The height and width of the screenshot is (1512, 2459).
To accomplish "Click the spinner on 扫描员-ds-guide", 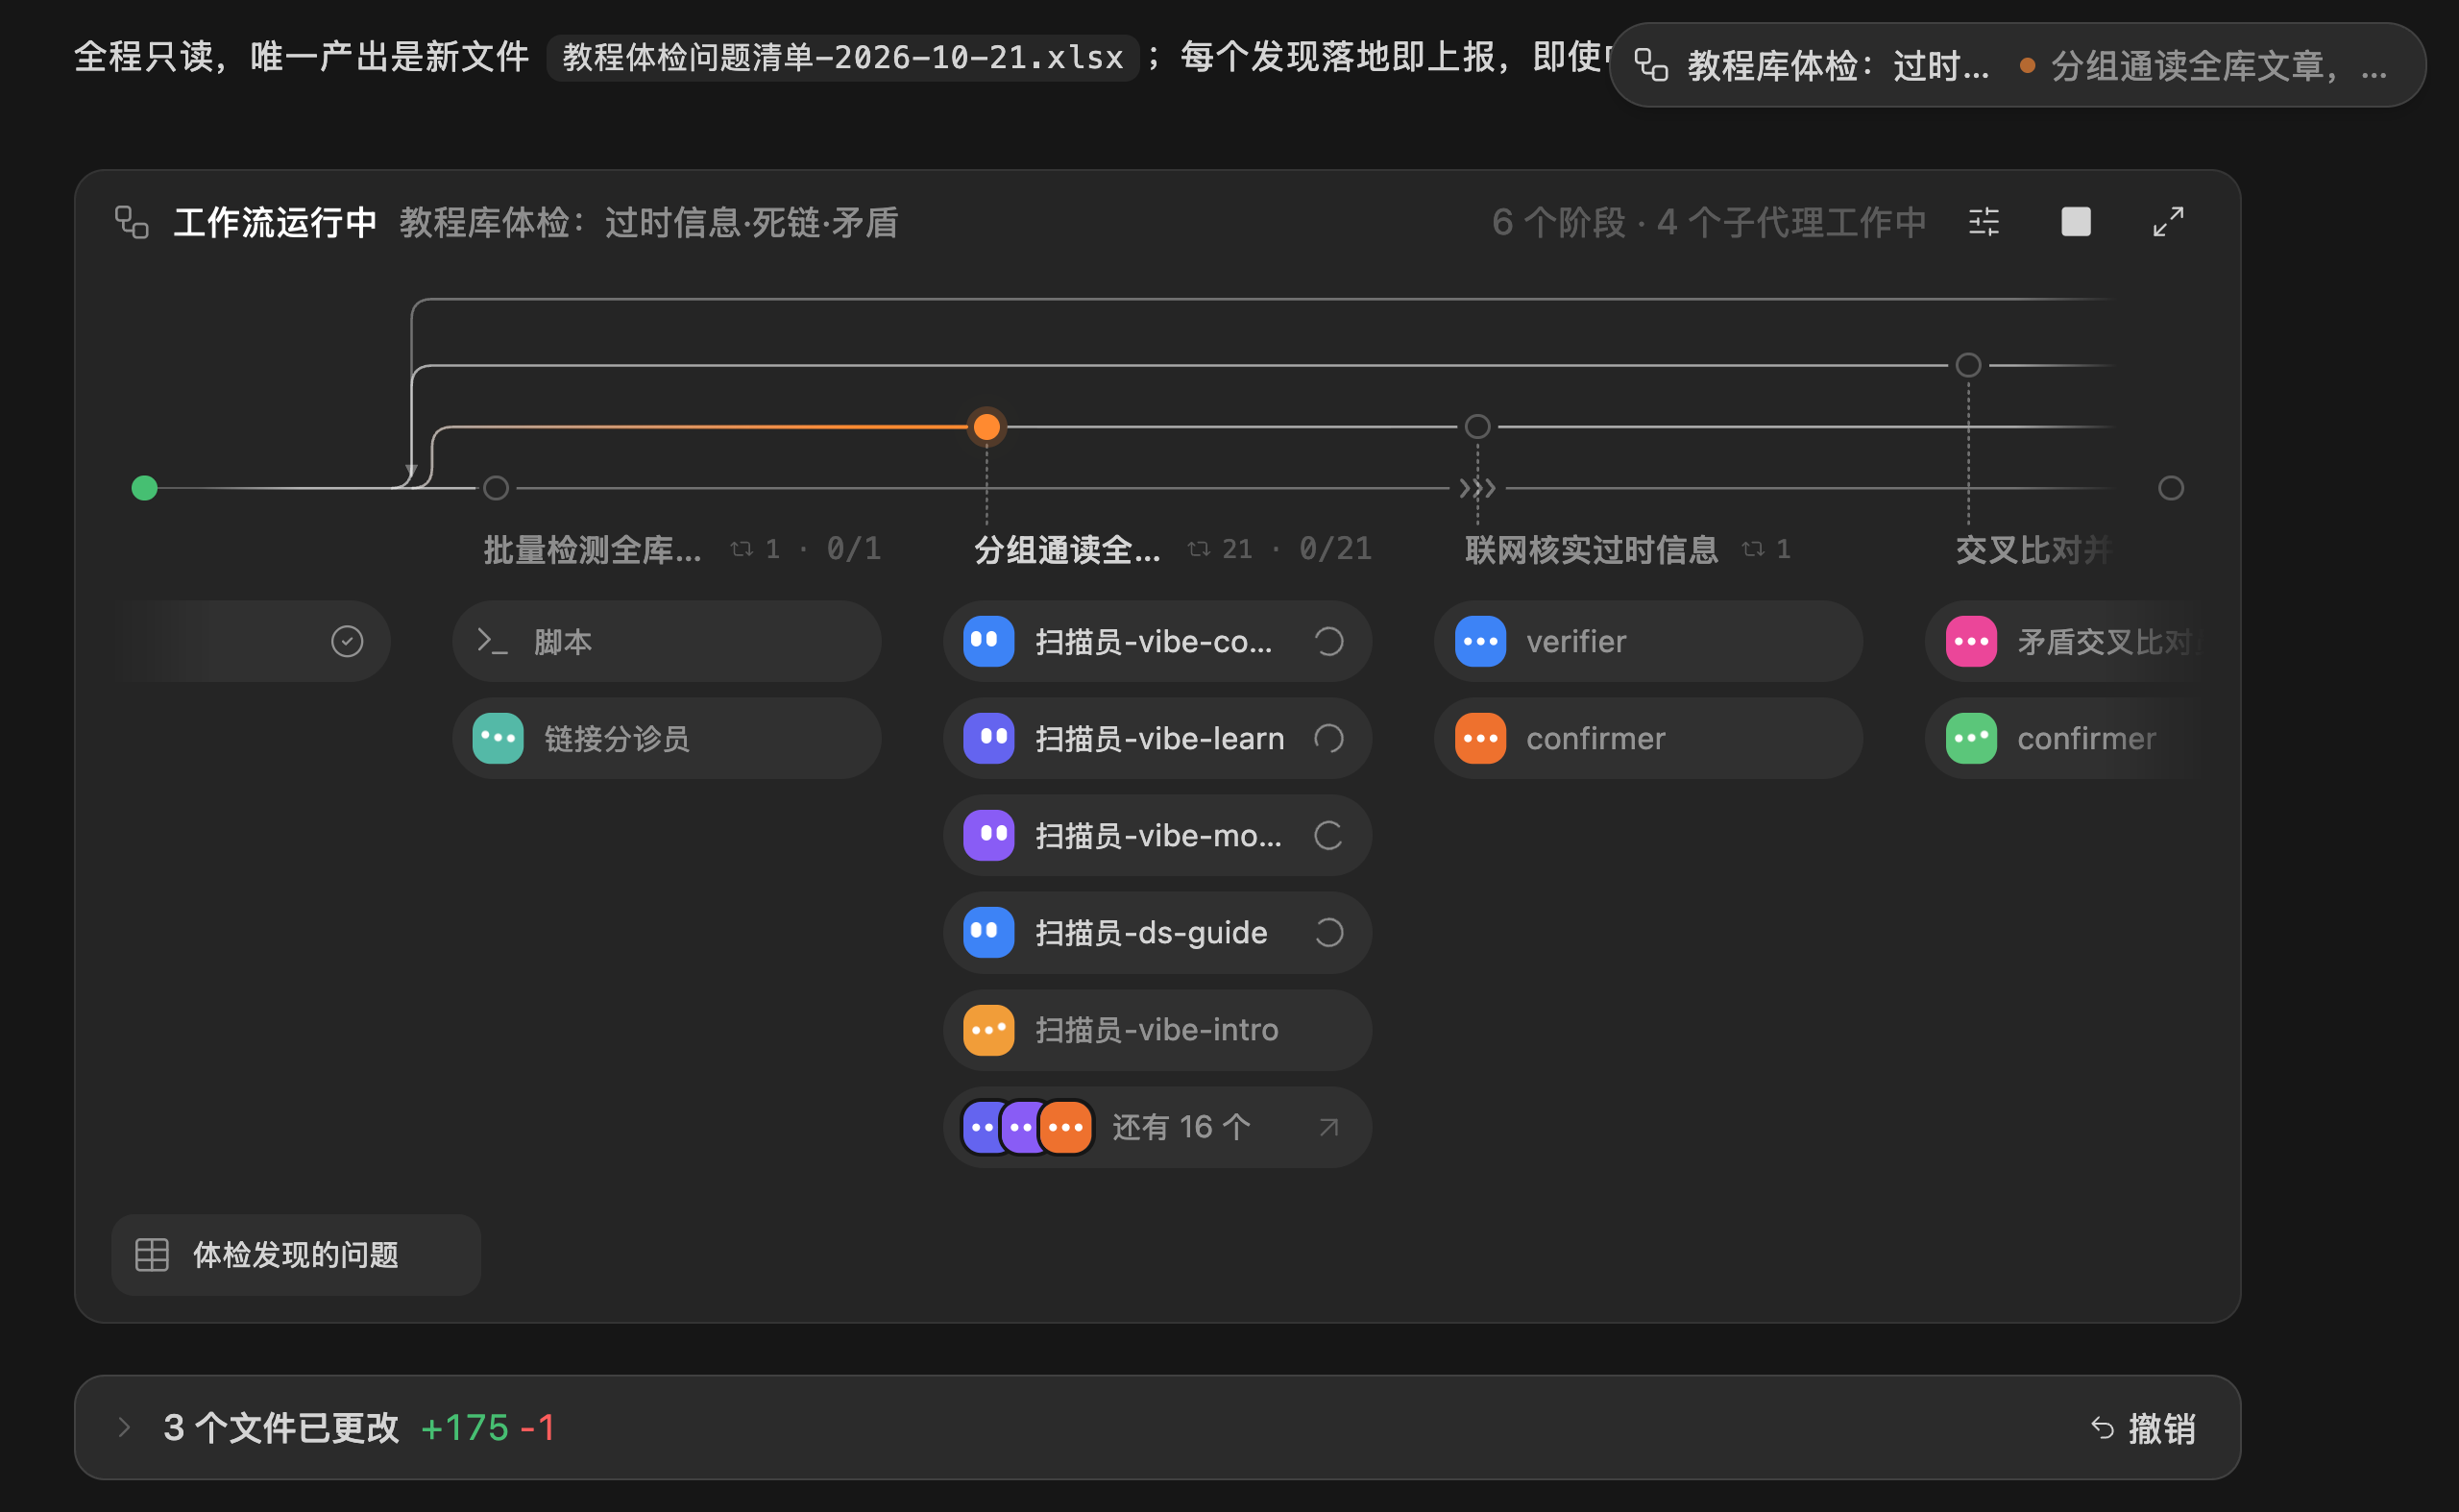I will [1328, 932].
